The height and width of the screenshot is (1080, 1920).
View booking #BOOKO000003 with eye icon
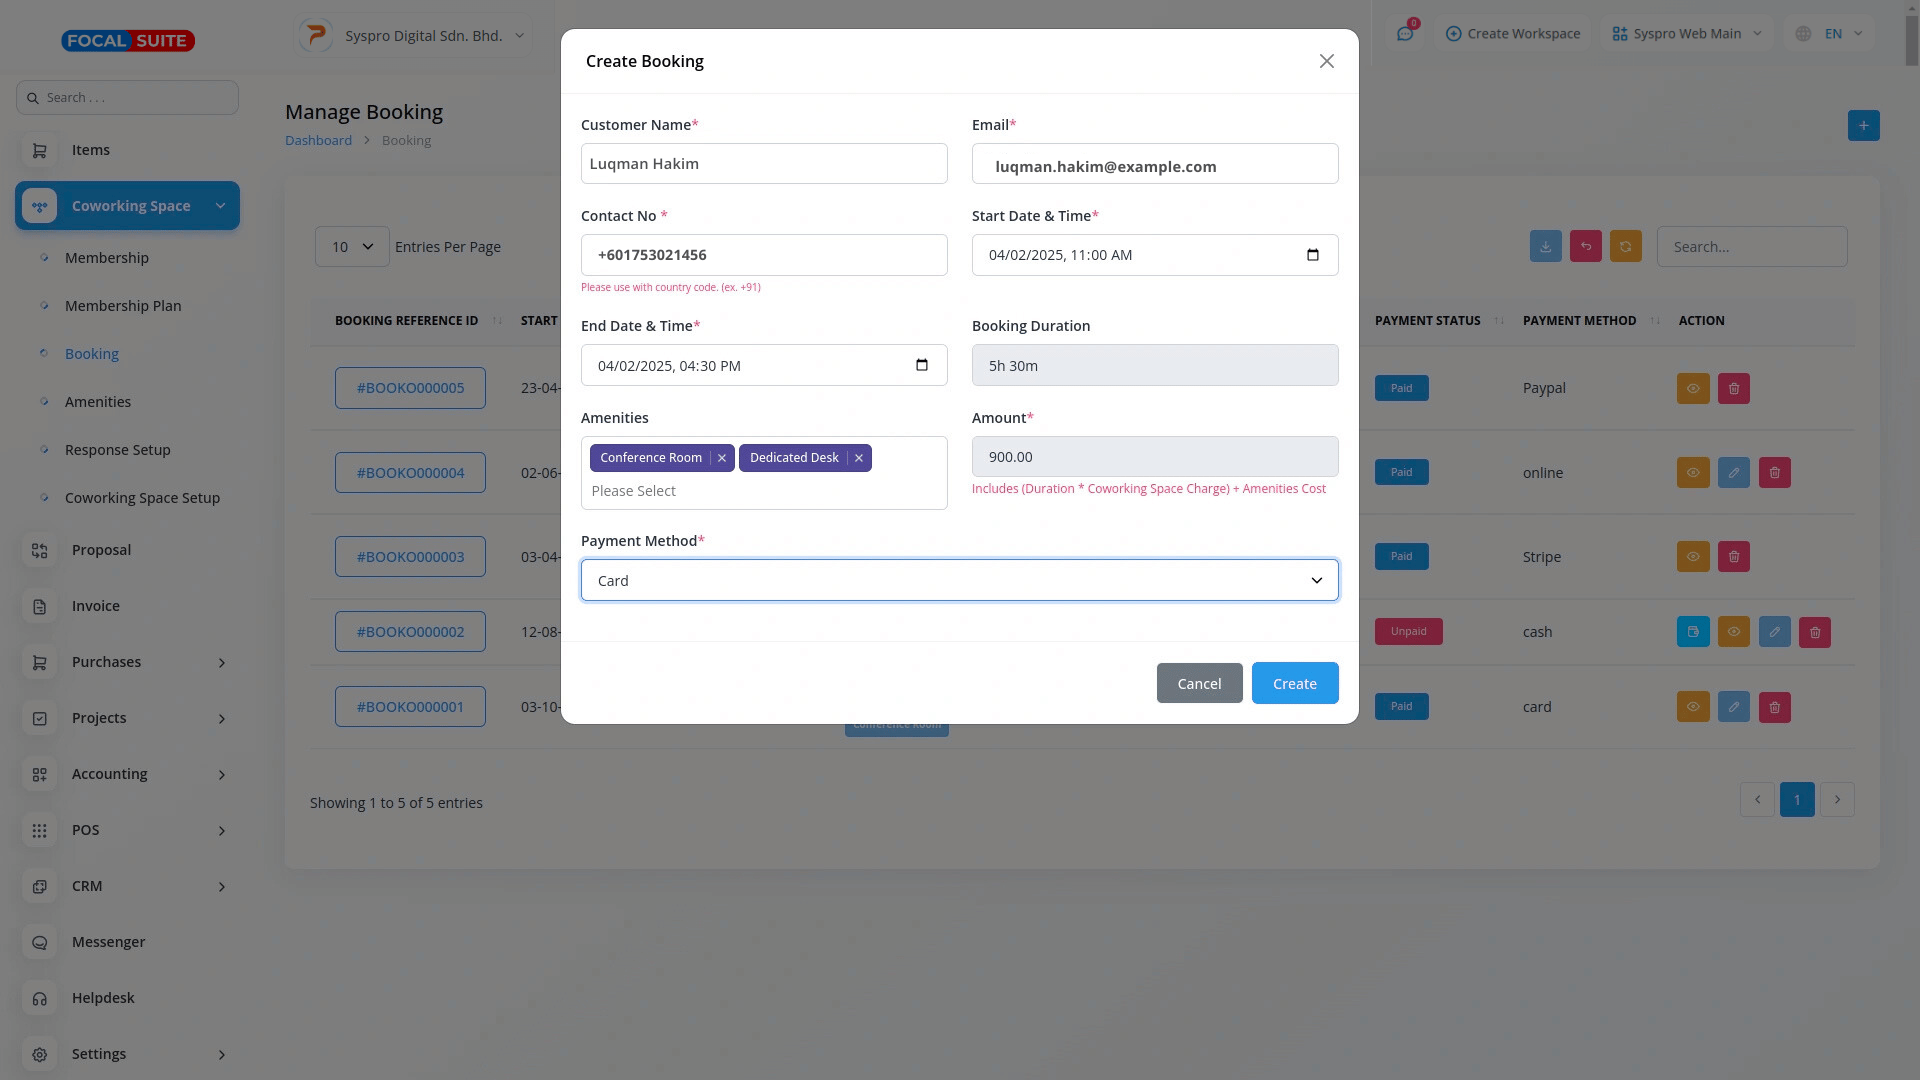[1693, 557]
